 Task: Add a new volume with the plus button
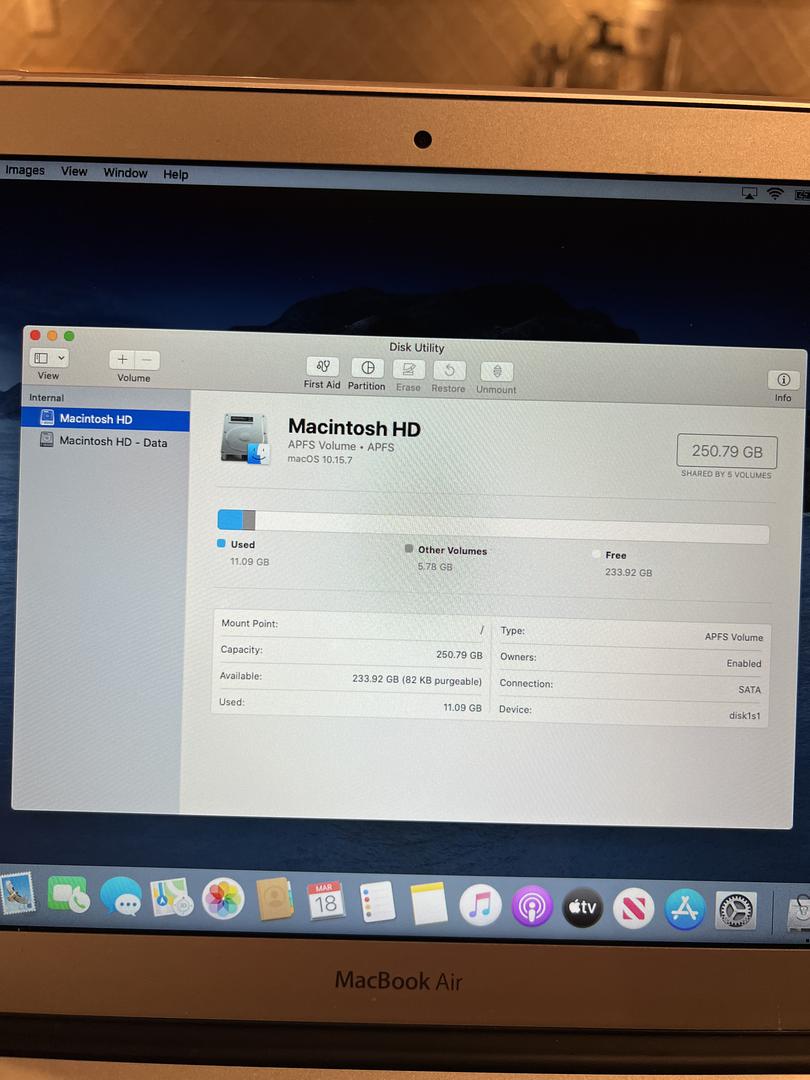tap(123, 359)
